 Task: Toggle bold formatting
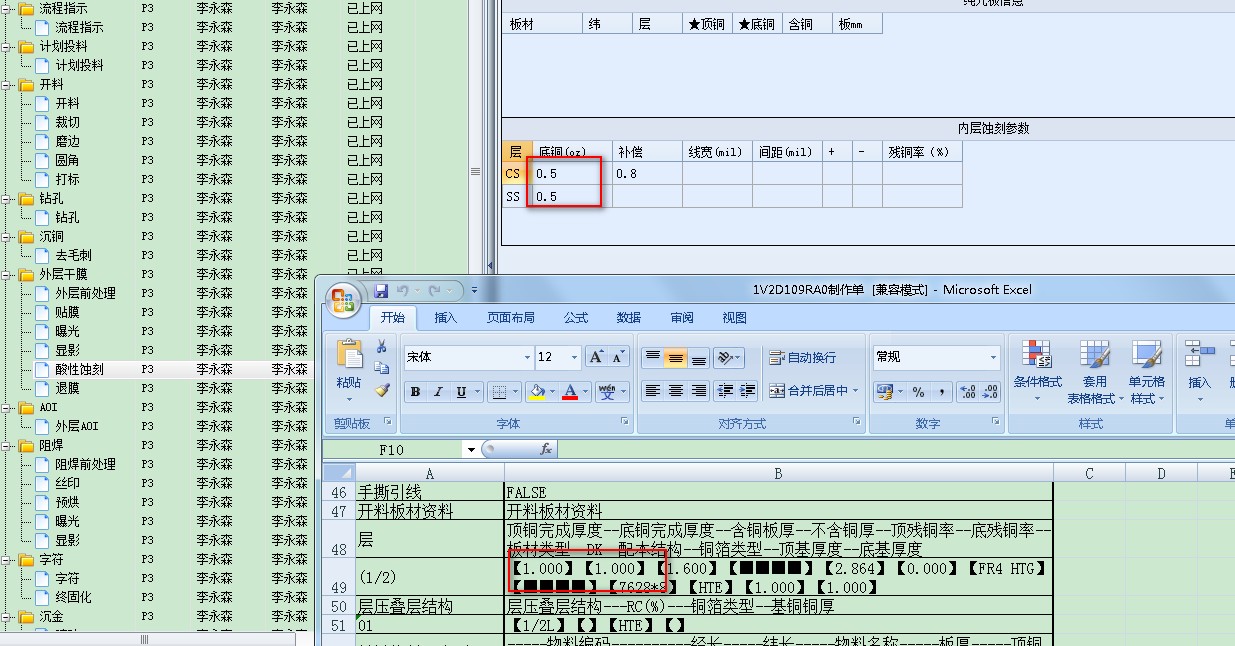click(415, 392)
